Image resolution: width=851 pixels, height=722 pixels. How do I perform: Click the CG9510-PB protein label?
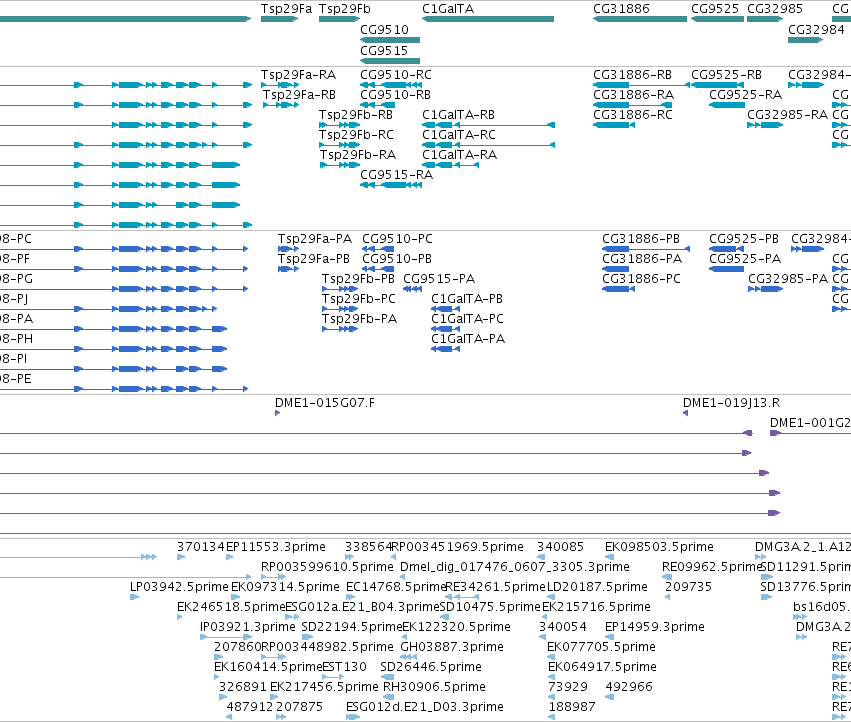click(x=397, y=259)
